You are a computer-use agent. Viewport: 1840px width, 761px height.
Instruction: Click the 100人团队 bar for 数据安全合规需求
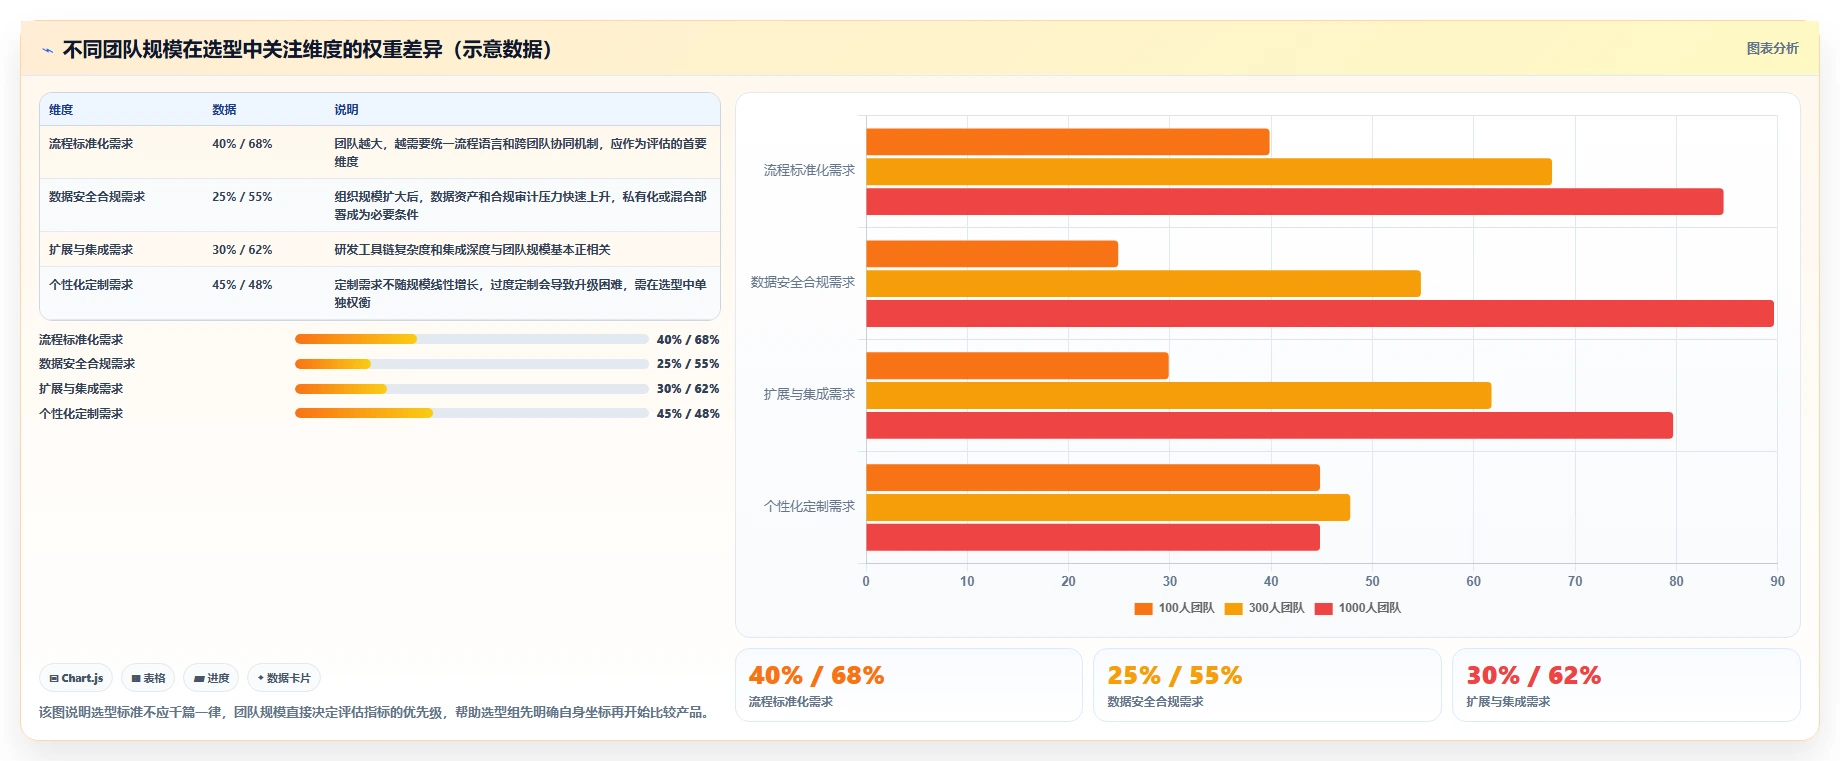tap(992, 254)
